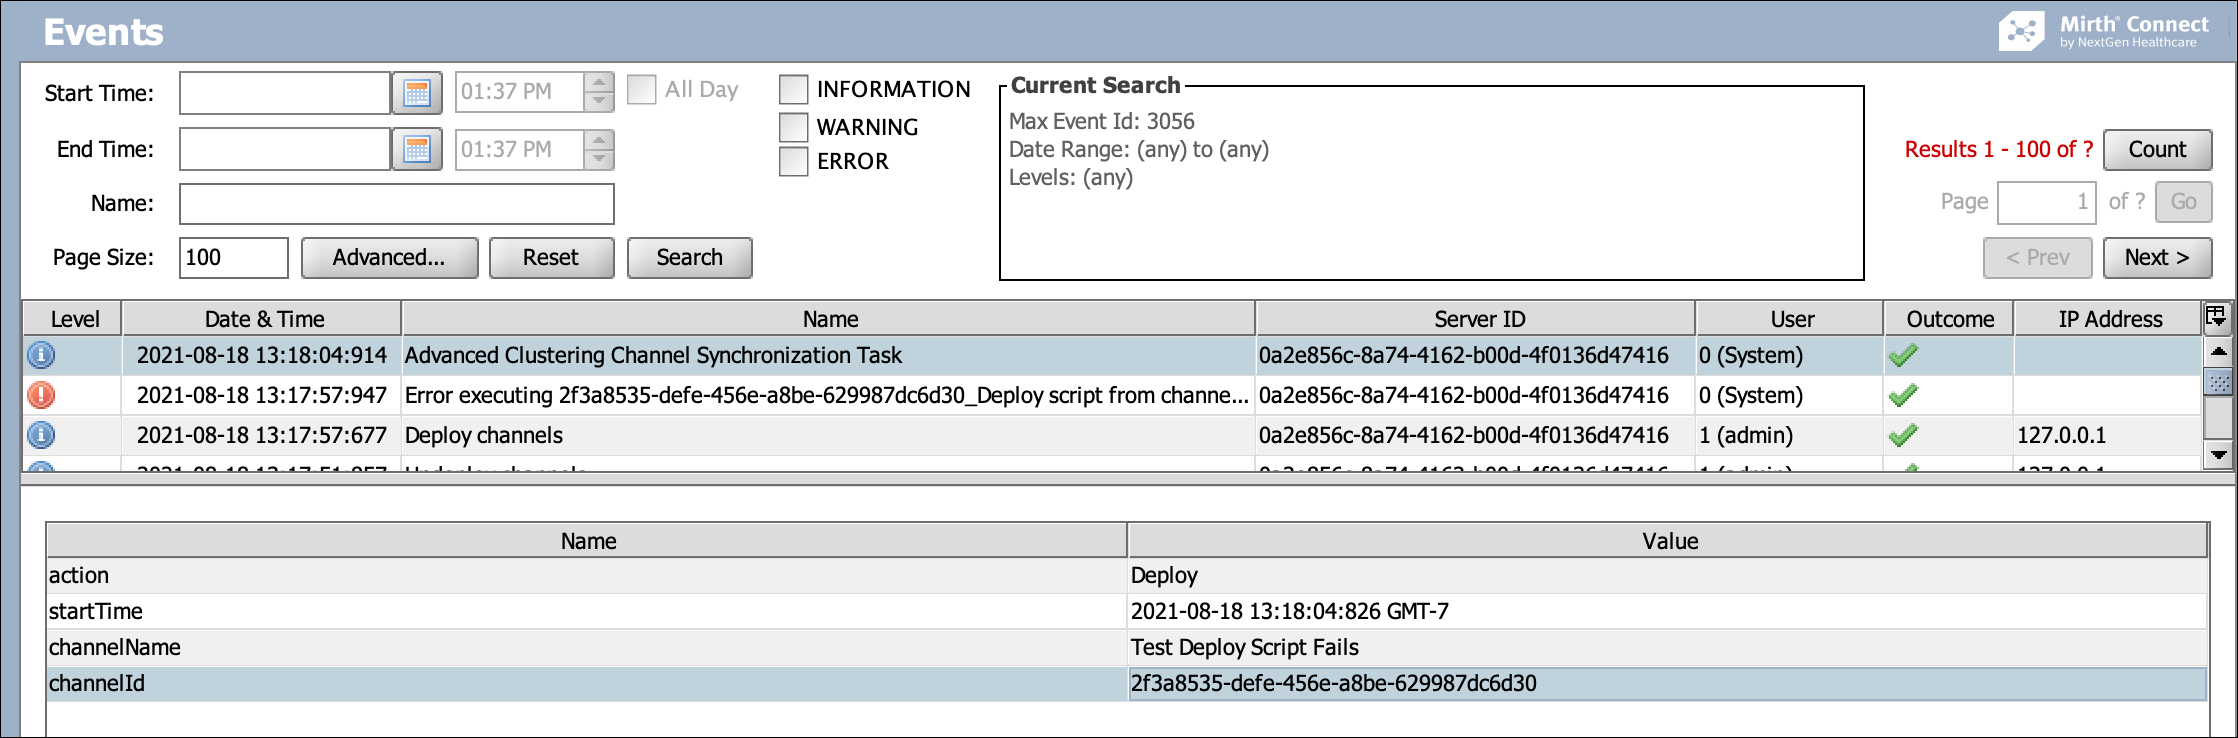Click the Advanced... button

coord(389,257)
